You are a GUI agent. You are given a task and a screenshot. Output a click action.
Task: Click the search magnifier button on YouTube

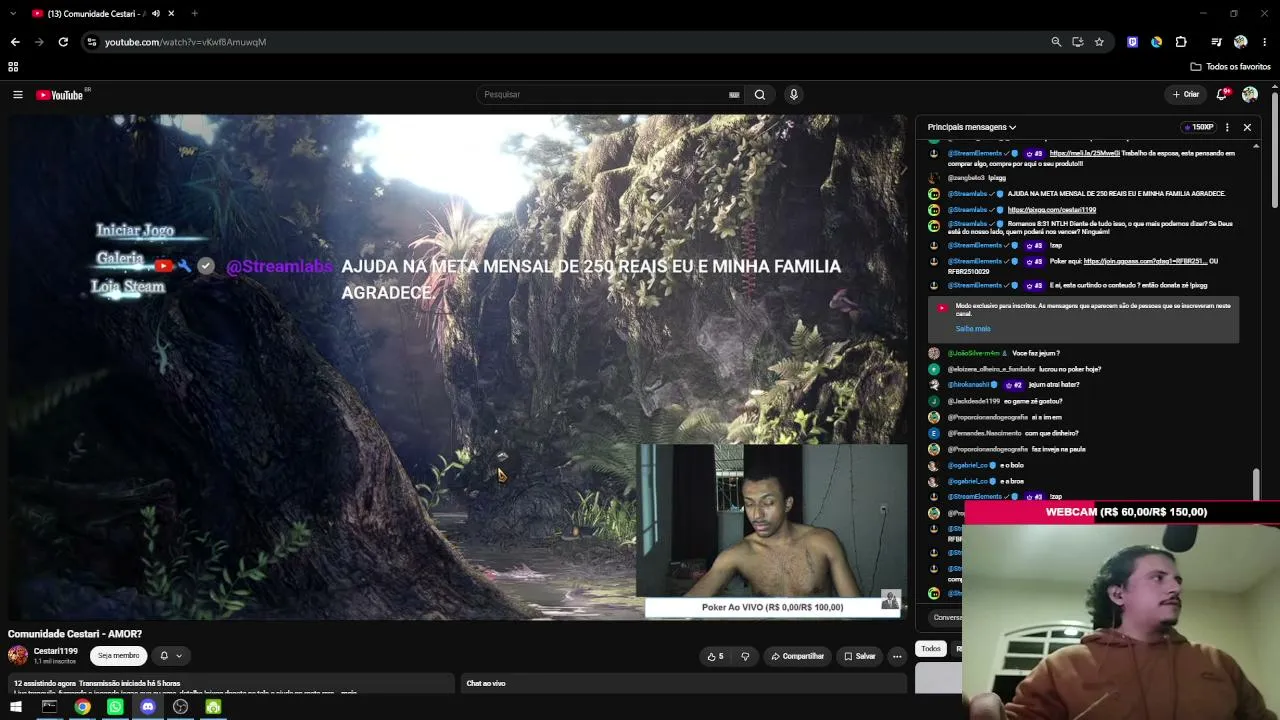[760, 95]
